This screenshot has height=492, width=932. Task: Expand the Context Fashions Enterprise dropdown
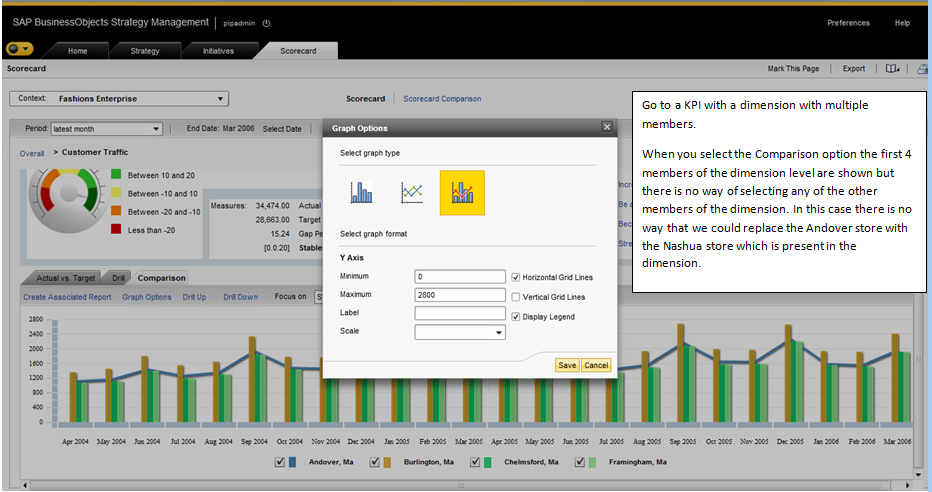click(x=119, y=99)
